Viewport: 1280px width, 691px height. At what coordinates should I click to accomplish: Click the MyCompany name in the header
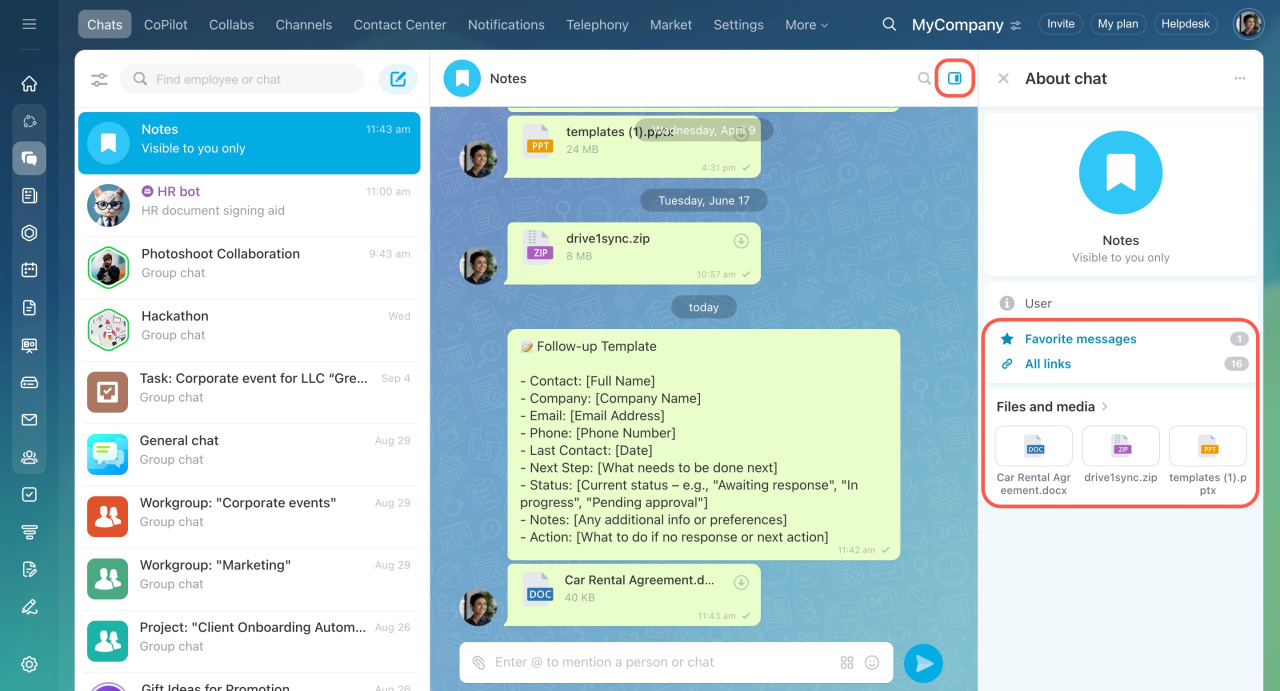click(x=958, y=25)
